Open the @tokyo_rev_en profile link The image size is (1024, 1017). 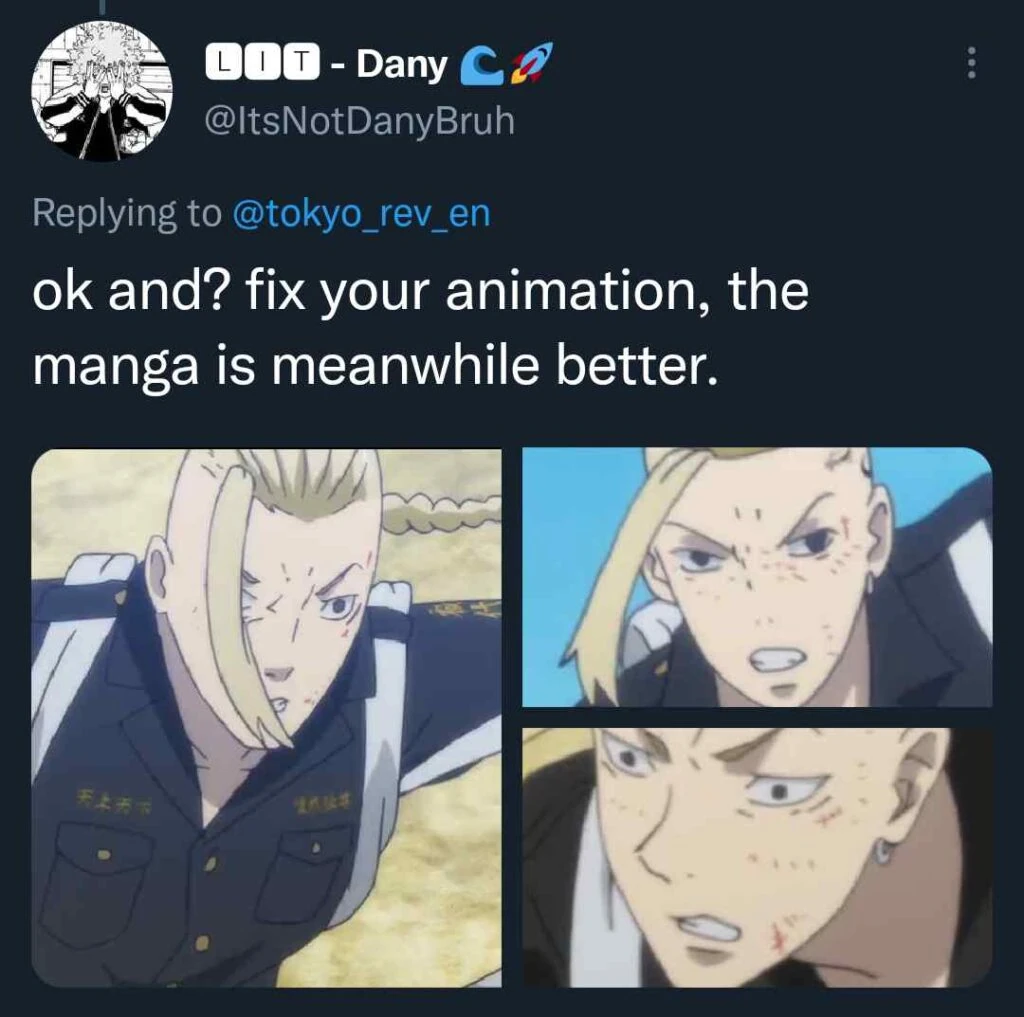[361, 214]
